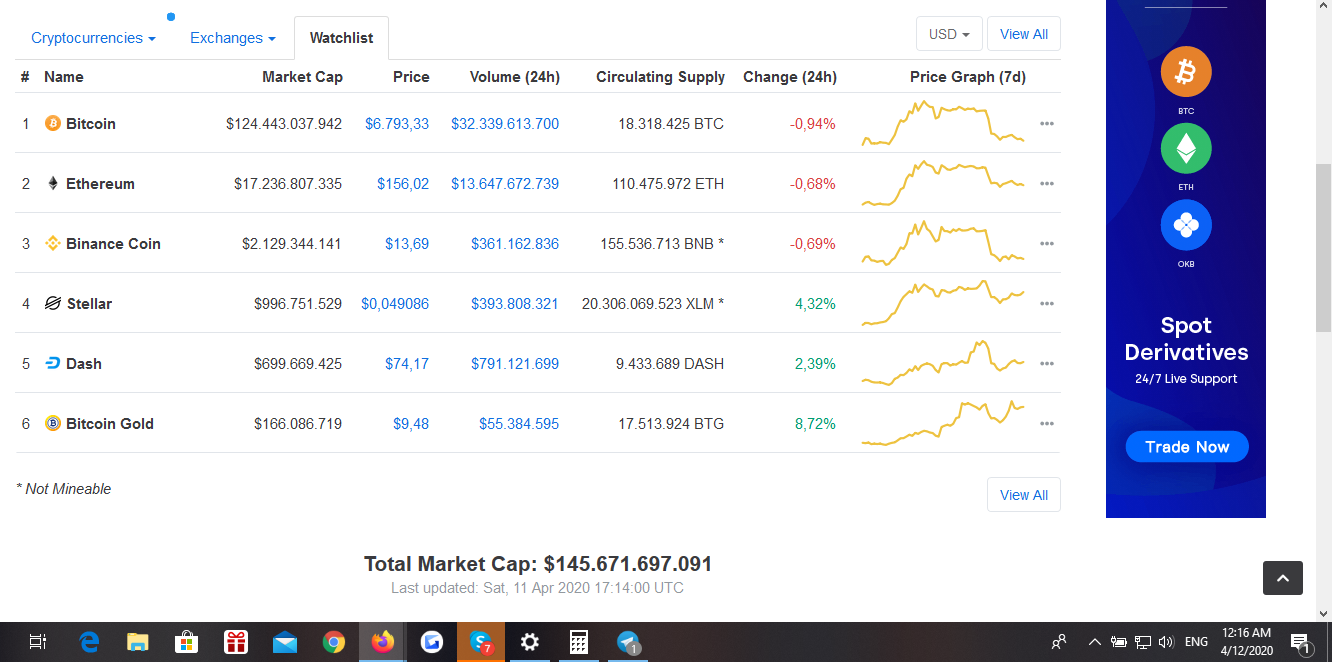Open the three-dot menu for Ethereum row

click(x=1047, y=184)
